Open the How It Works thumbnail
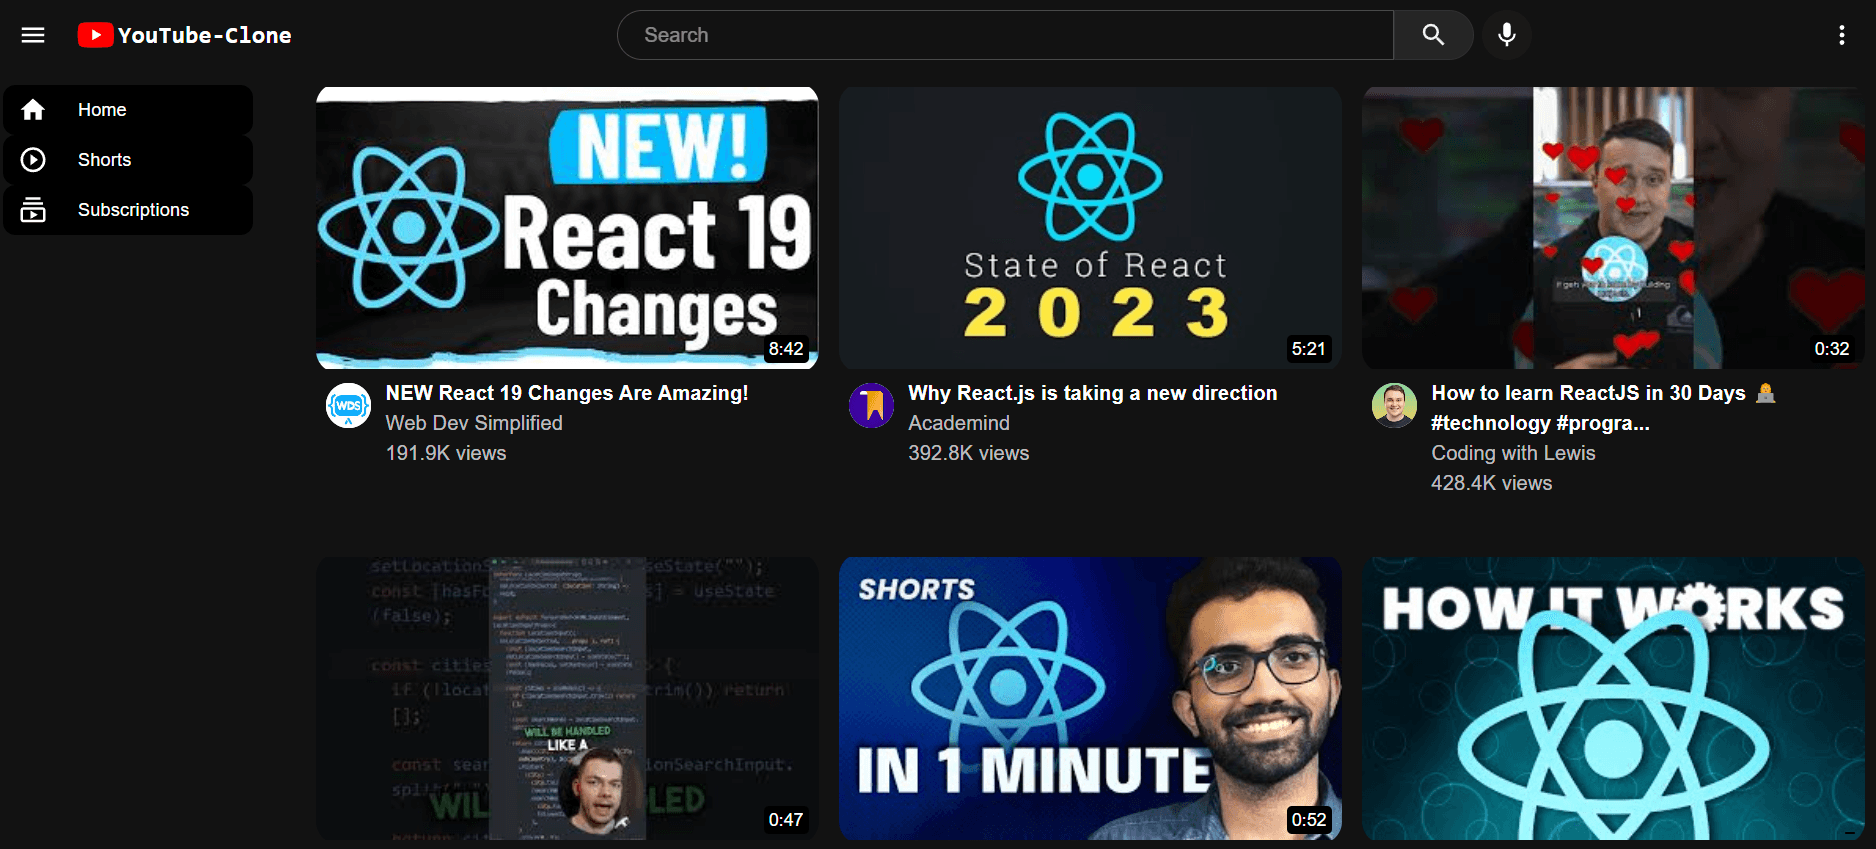Screen dimensions: 1876x849 pyautogui.click(x=1613, y=698)
